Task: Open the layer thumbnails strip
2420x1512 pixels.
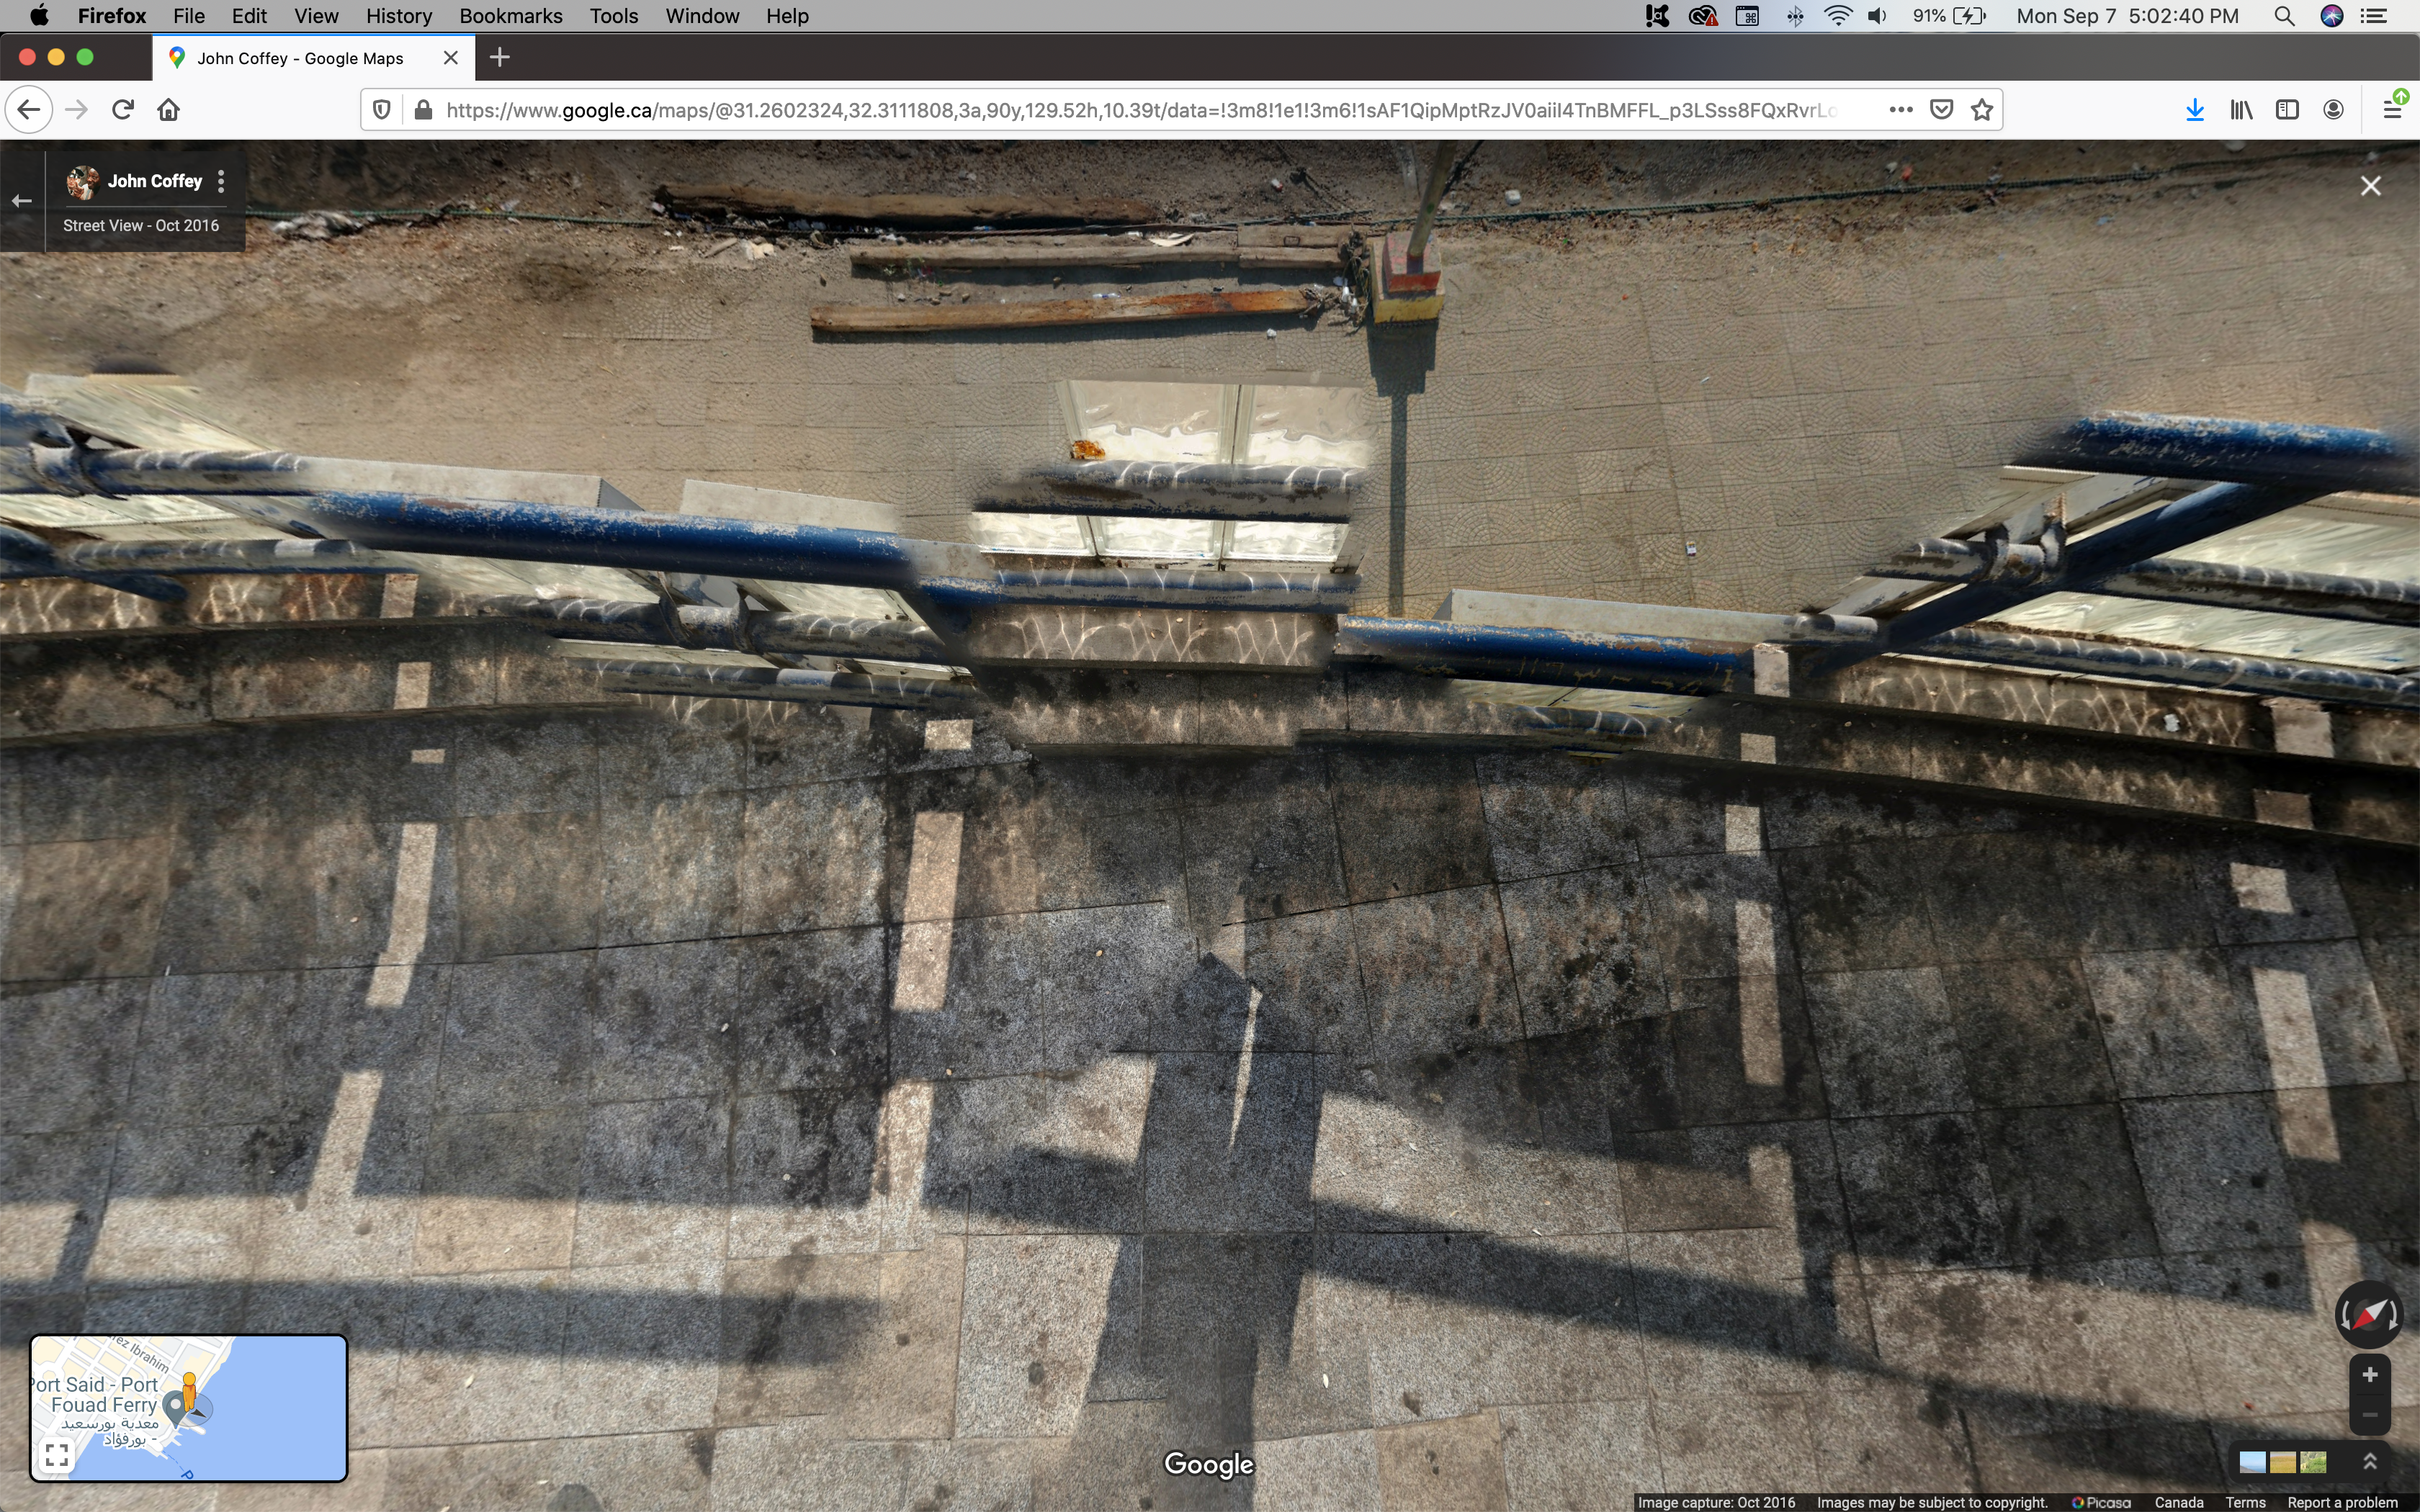Action: coord(2282,1462)
